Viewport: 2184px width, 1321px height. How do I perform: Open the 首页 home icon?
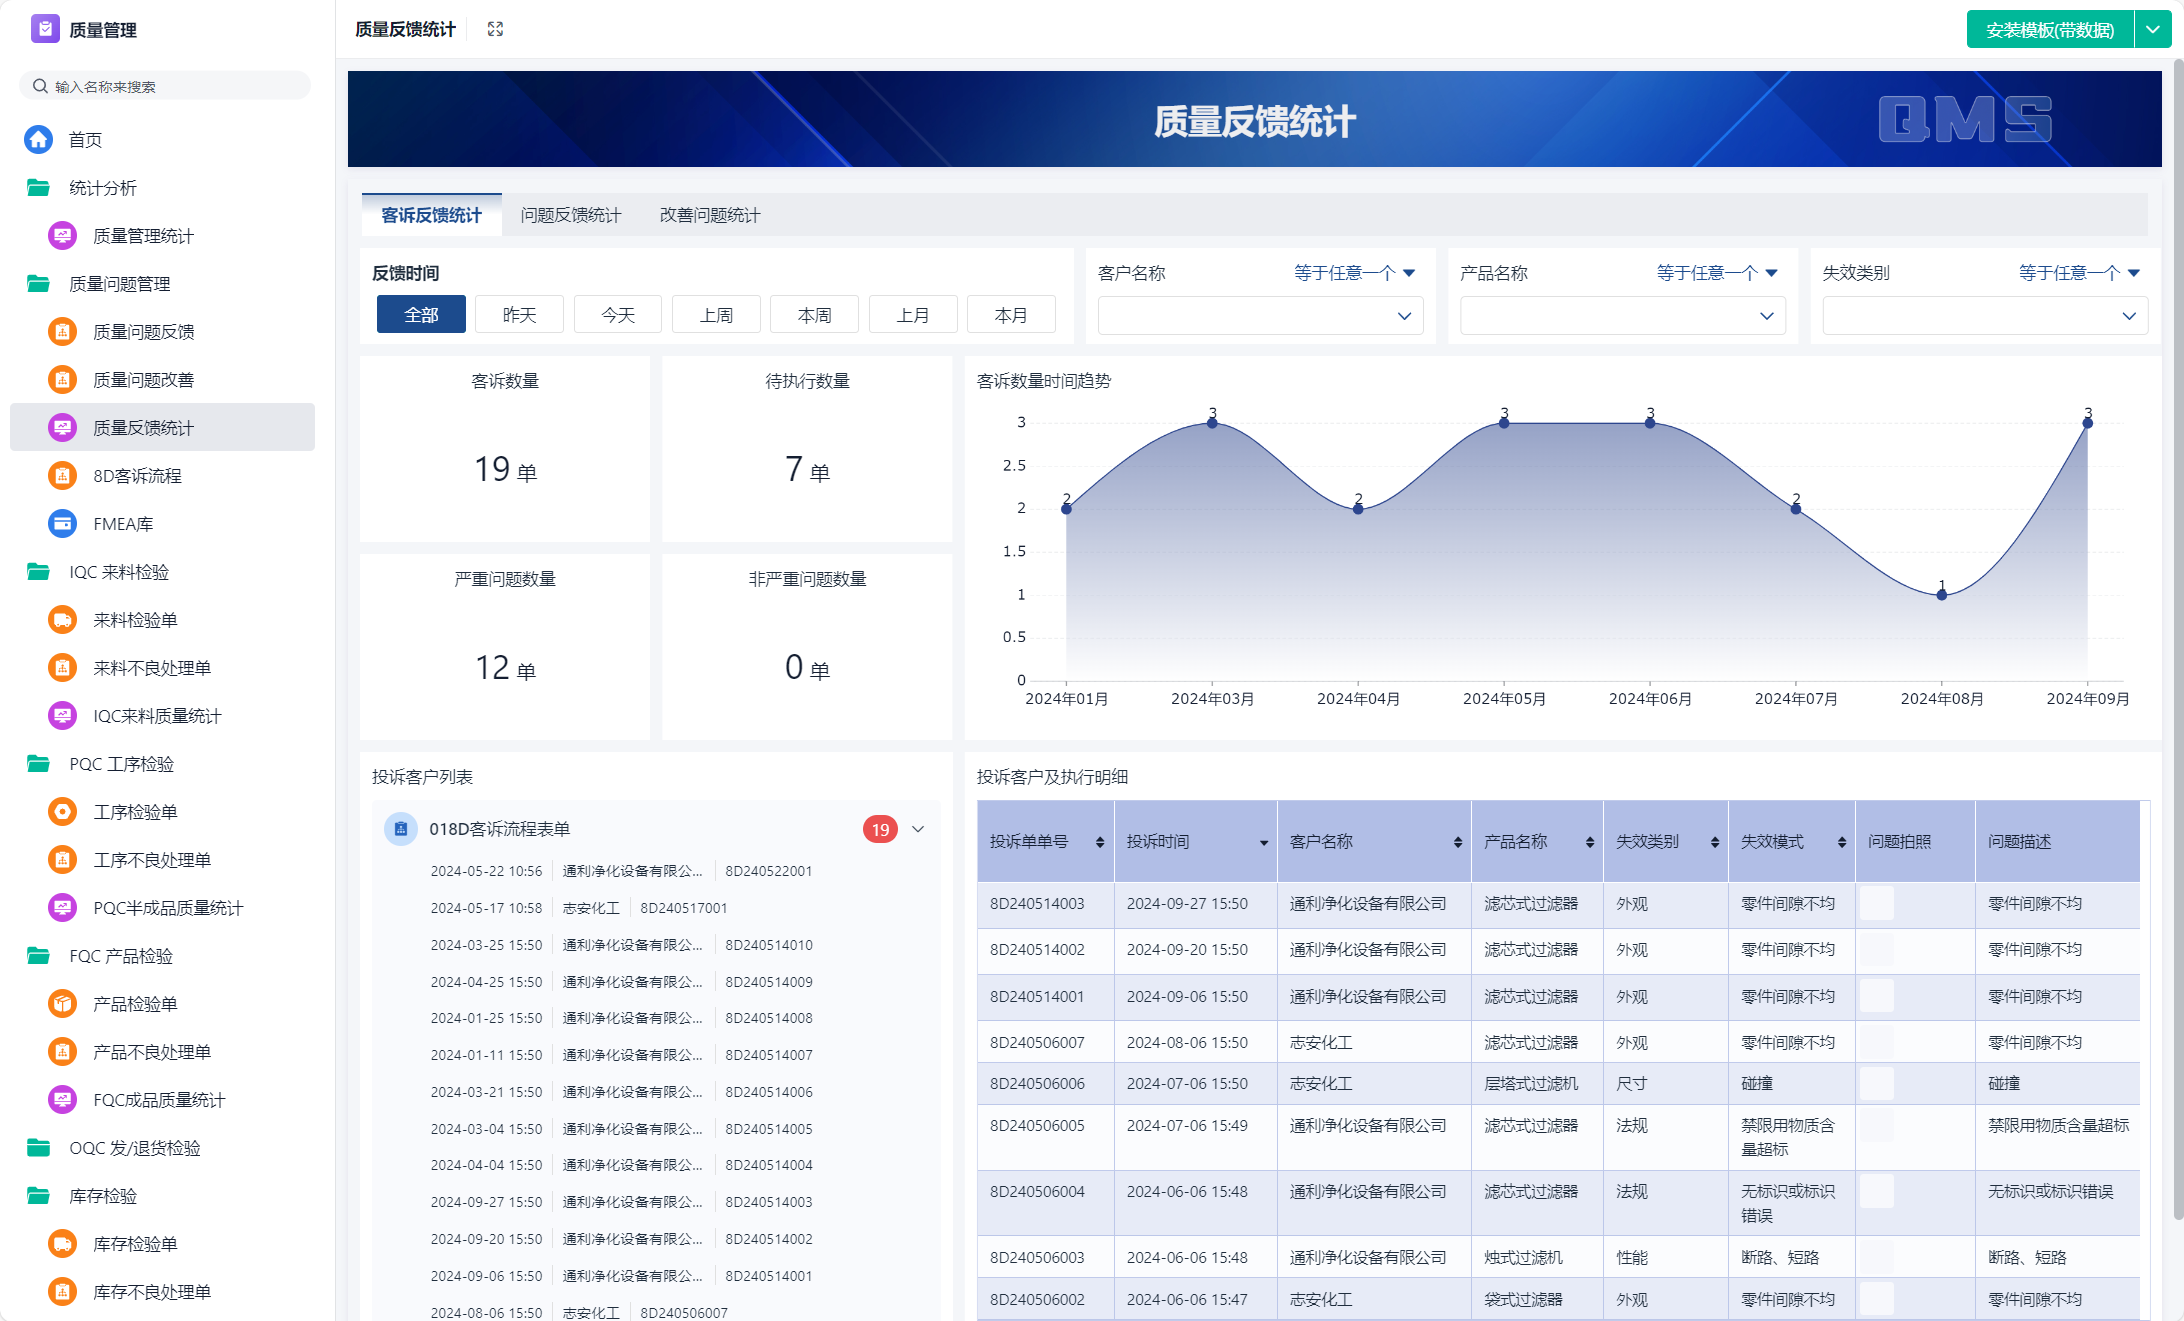point(39,139)
